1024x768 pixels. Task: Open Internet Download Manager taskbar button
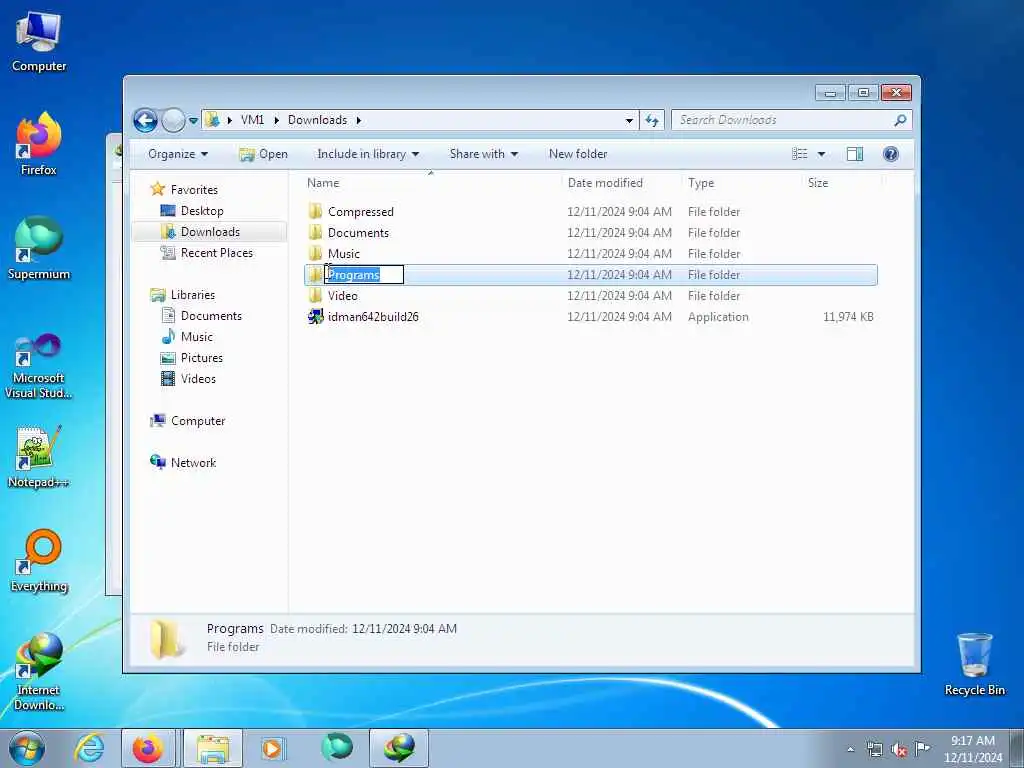(x=399, y=748)
